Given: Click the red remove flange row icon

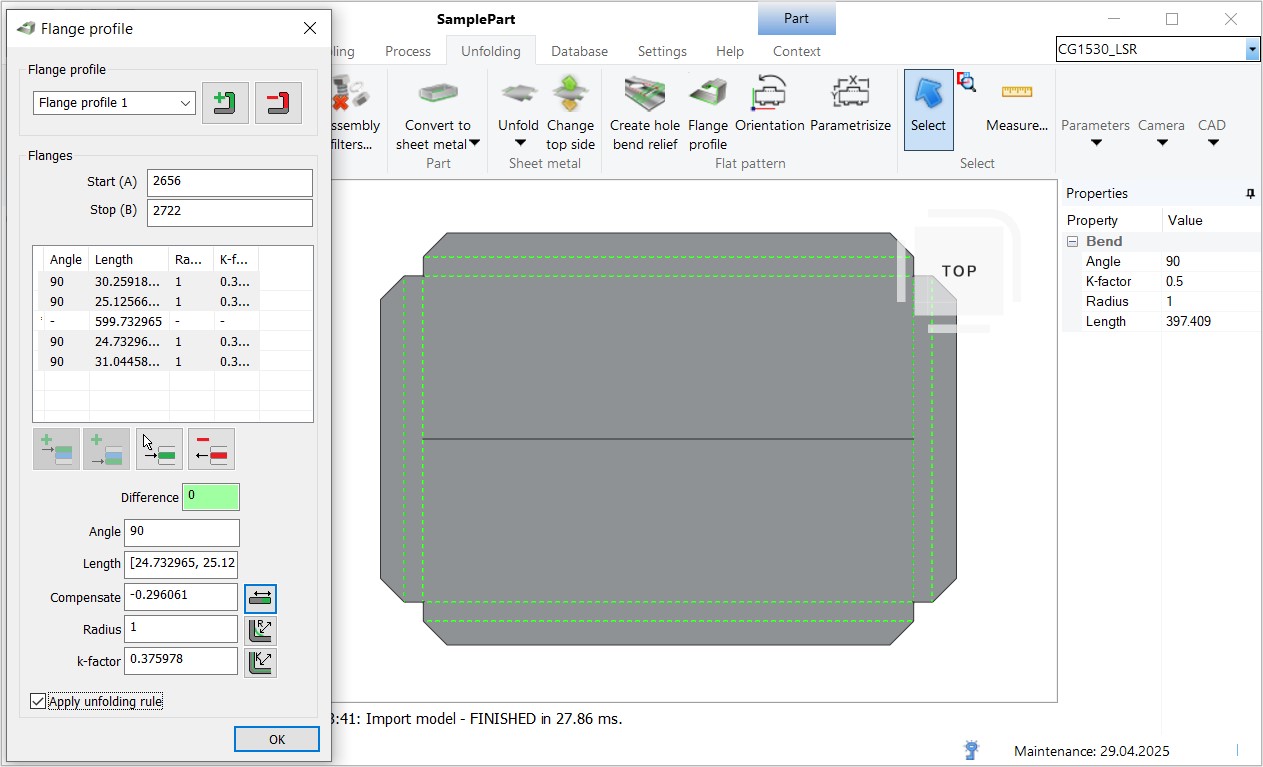Looking at the screenshot, I should 211,449.
